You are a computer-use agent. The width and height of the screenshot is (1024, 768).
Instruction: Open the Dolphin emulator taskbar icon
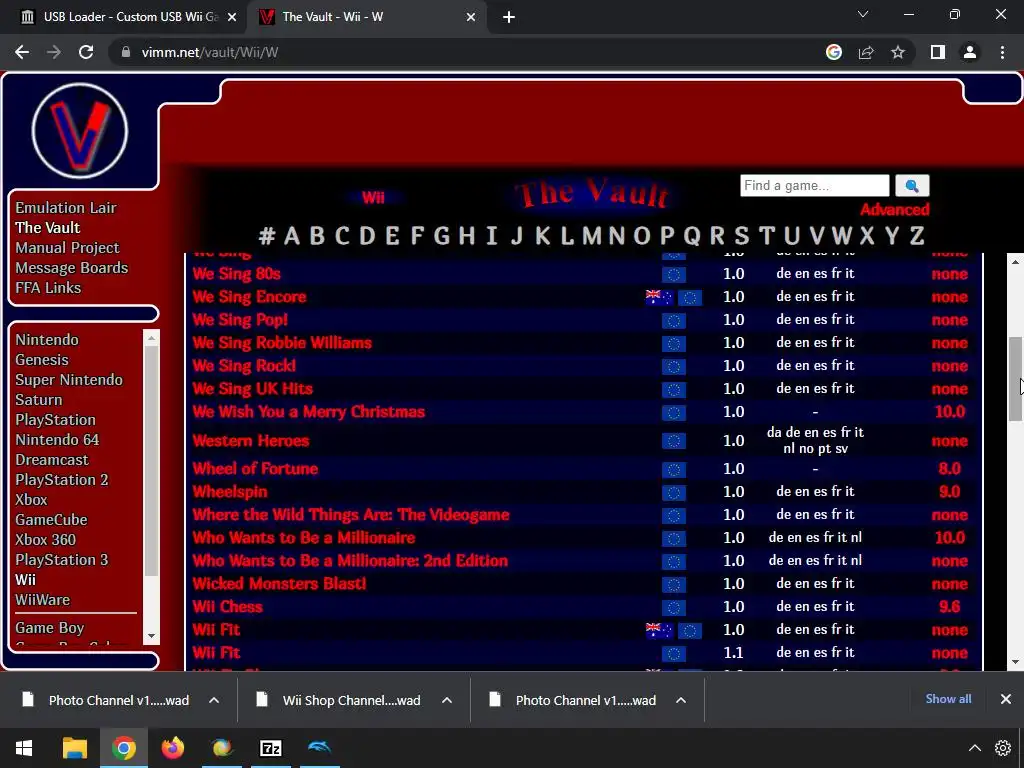pos(319,748)
